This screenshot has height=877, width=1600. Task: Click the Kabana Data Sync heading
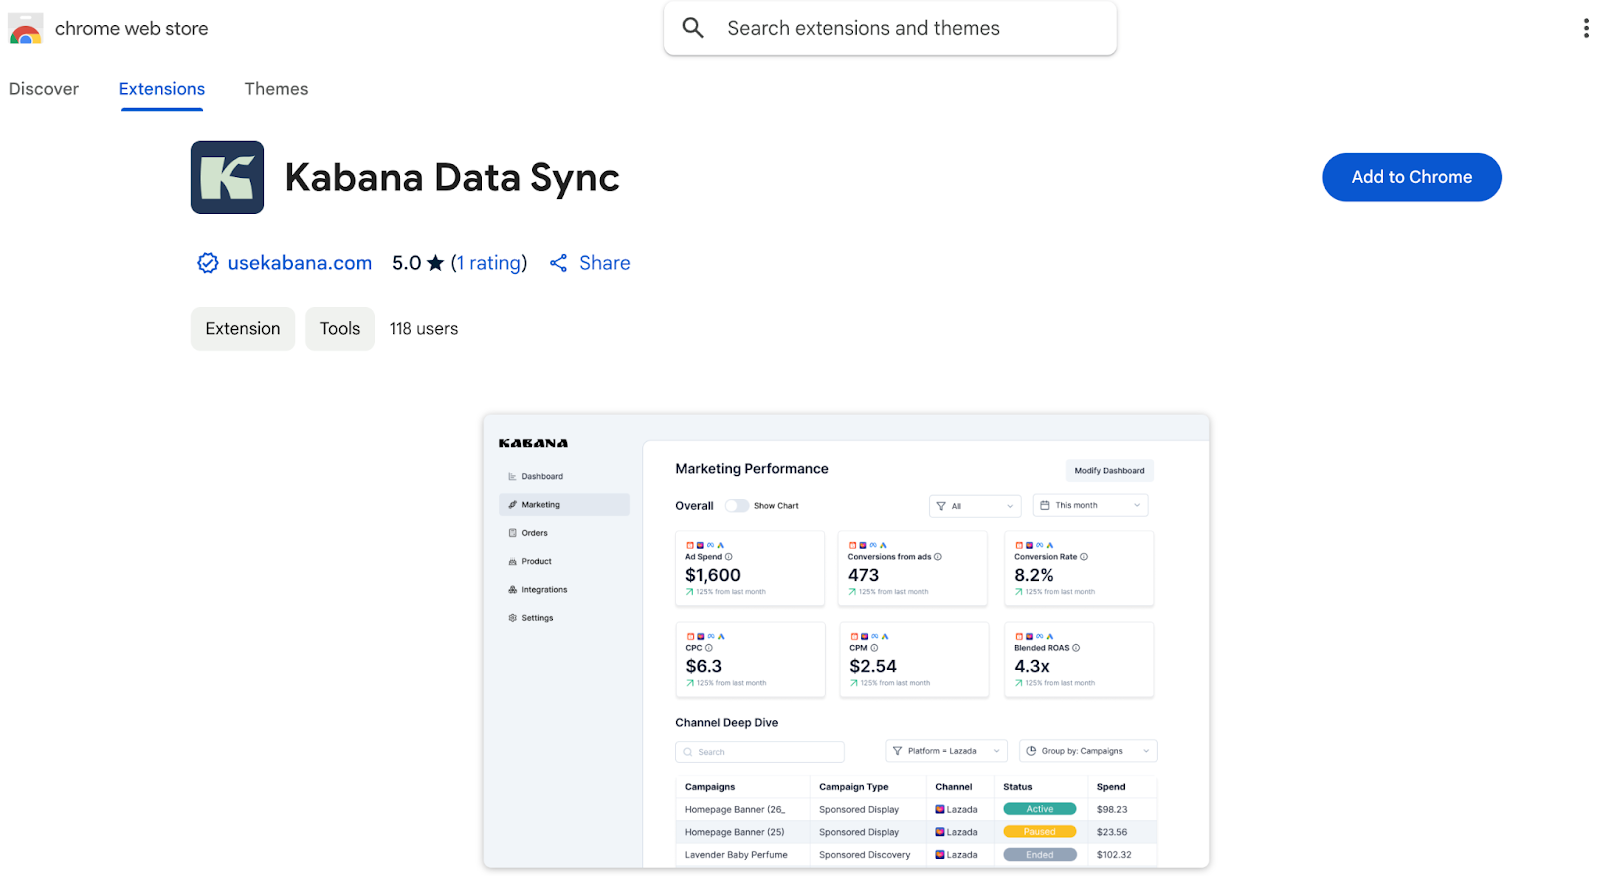tap(452, 178)
